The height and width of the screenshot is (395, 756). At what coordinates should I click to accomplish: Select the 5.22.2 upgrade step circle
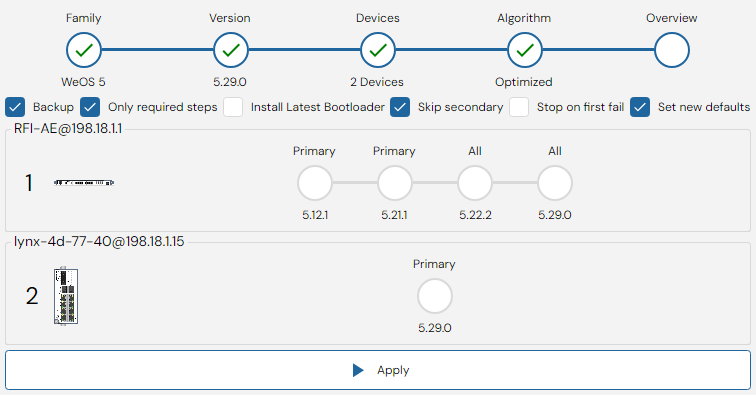475,183
